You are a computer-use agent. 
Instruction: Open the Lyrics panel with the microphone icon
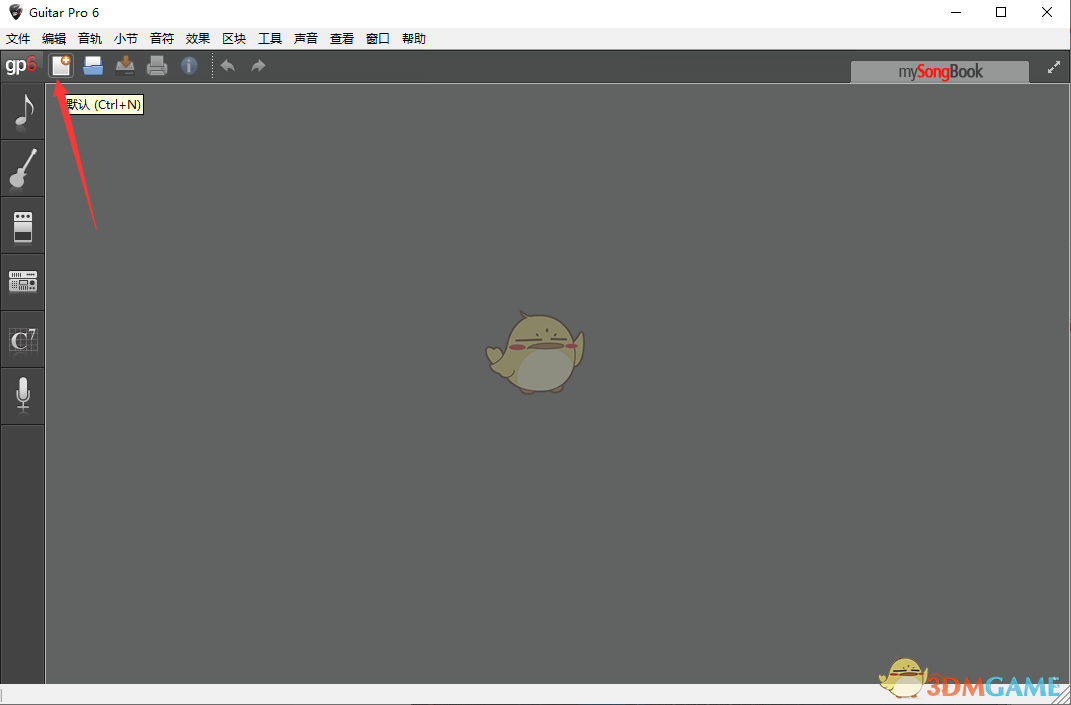point(23,396)
